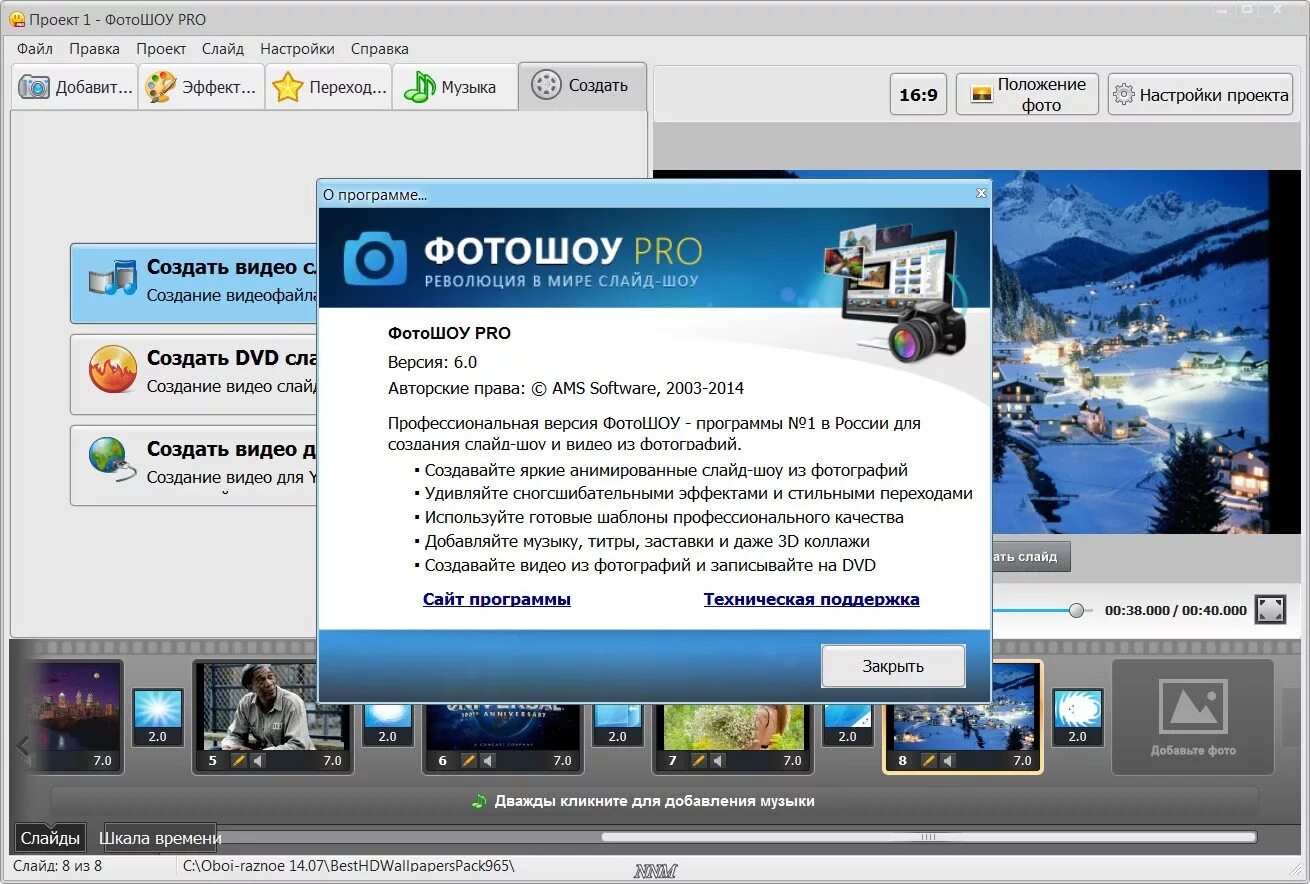
Task: Click the playback position slider handle
Action: click(x=1076, y=610)
